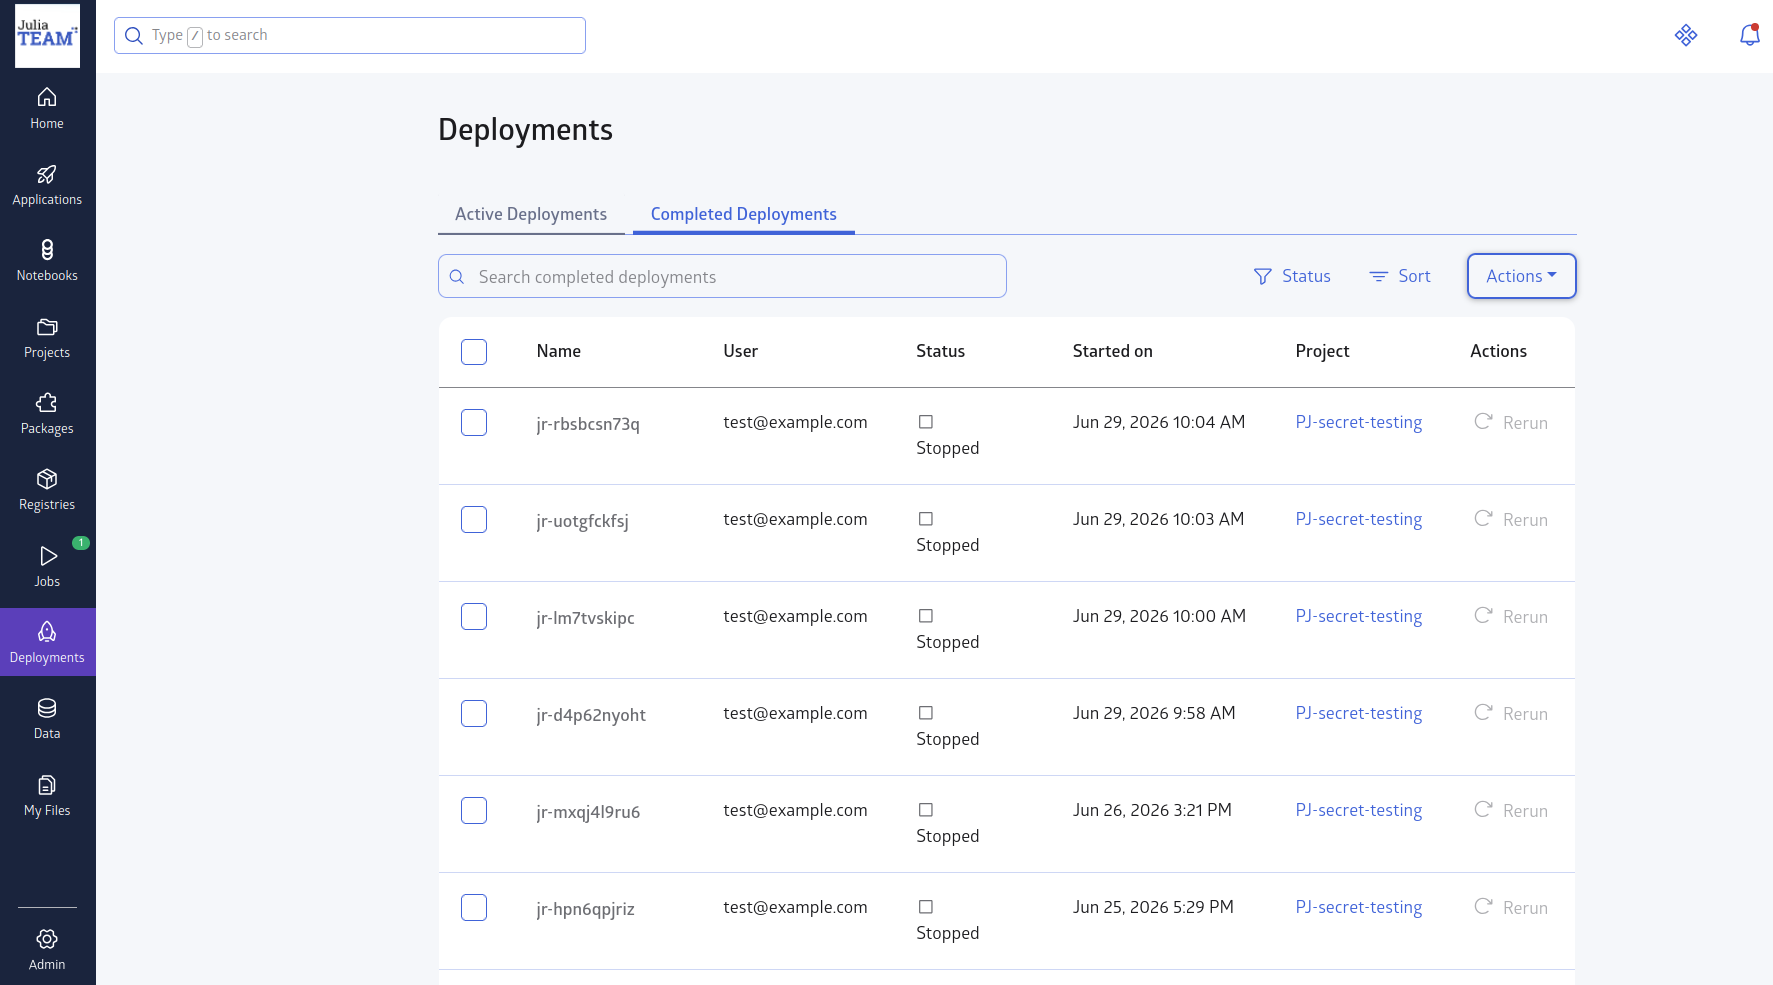Image resolution: width=1773 pixels, height=985 pixels.
Task: Click date Jun 26, 2026 3:21 PM
Action: [x=1152, y=810]
